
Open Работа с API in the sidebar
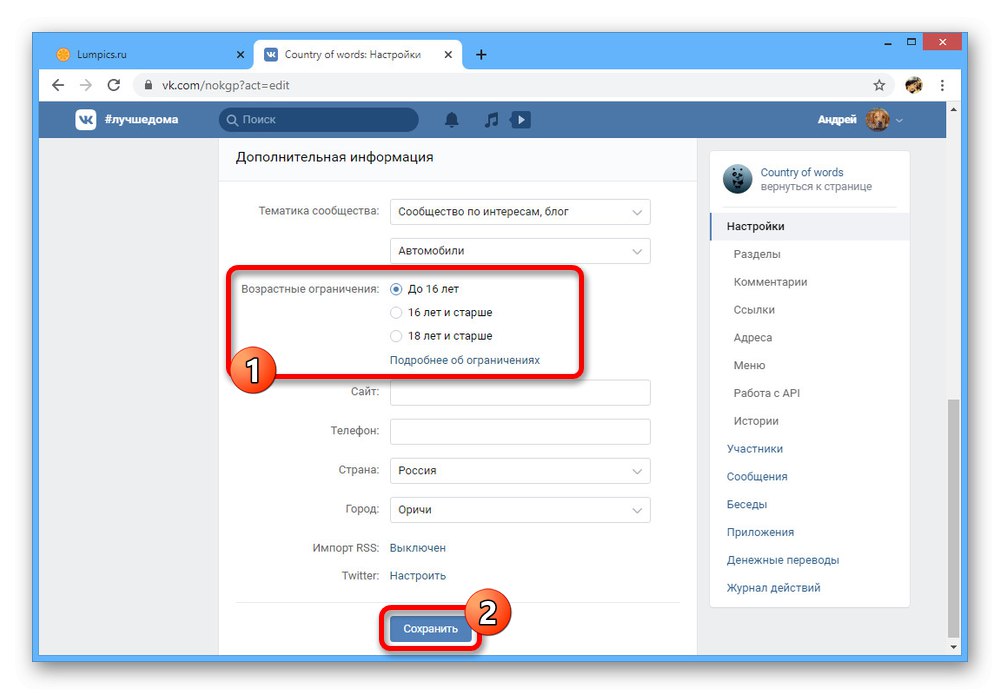tap(767, 393)
